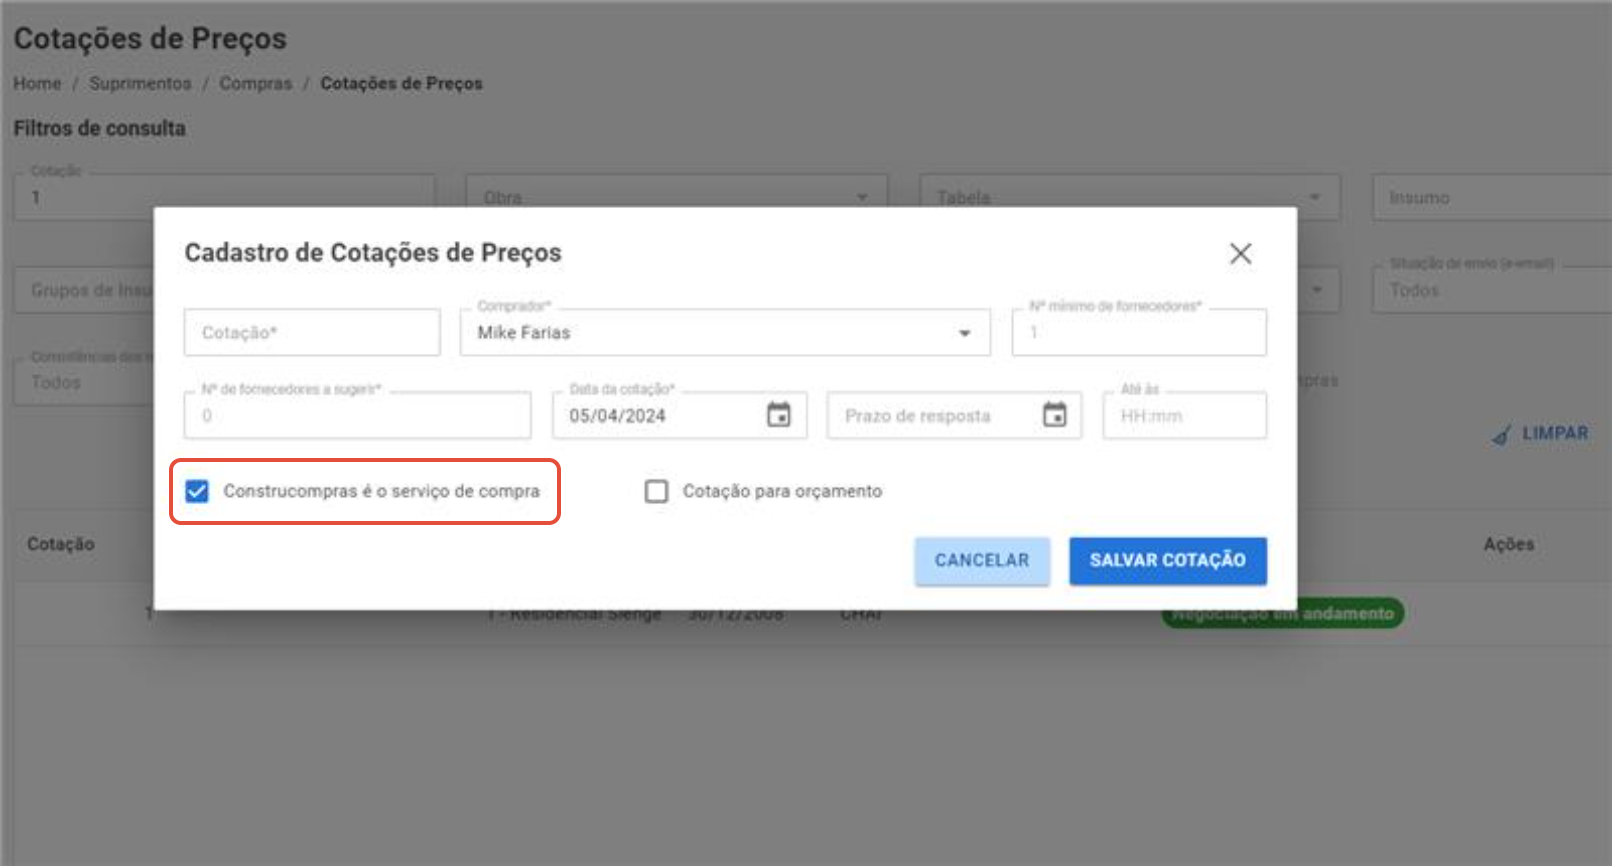Focus Nº de fornecedores a sugerir field
The image size is (1612, 866).
(357, 415)
